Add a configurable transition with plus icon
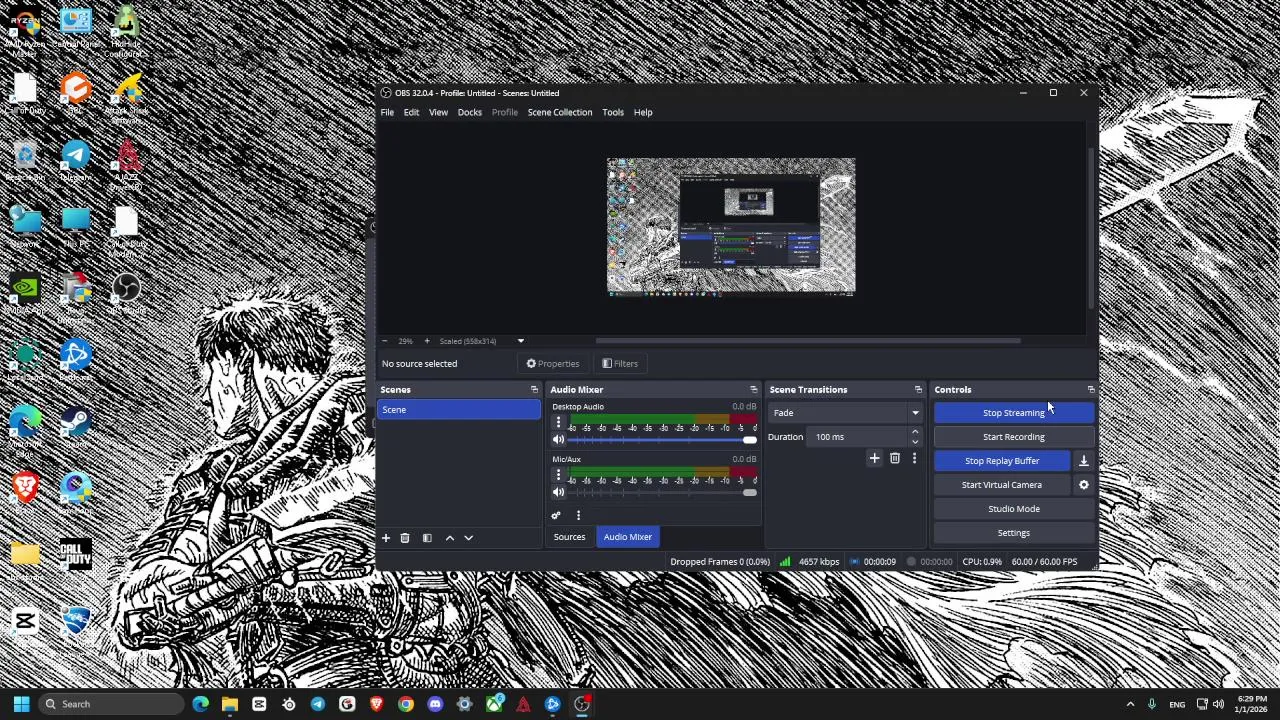Image resolution: width=1280 pixels, height=720 pixels. 874,458
